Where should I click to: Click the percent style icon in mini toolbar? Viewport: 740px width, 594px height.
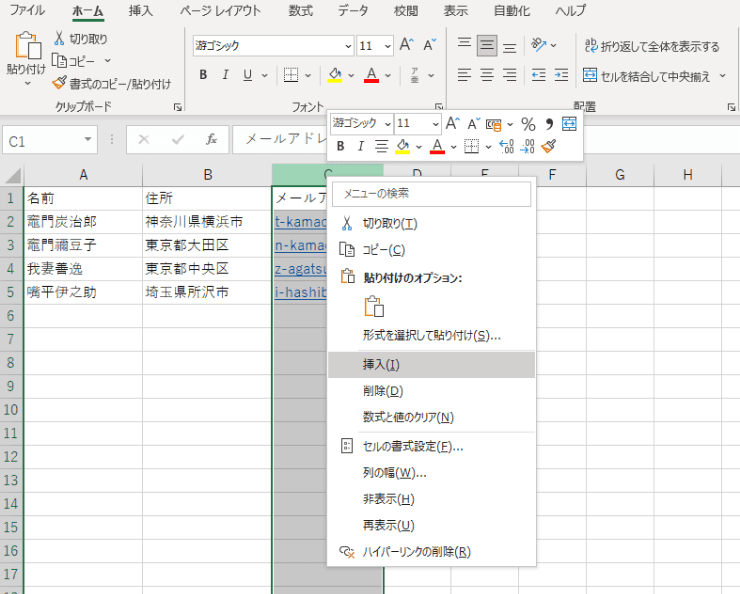click(528, 124)
